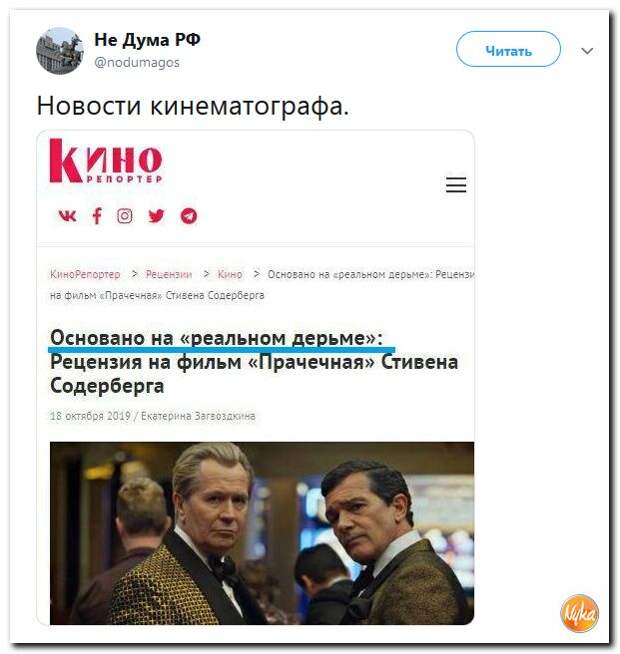Click the Не Дума РФ avatar
Image resolution: width=620 pixels, height=654 pixels.
click(x=60, y=51)
